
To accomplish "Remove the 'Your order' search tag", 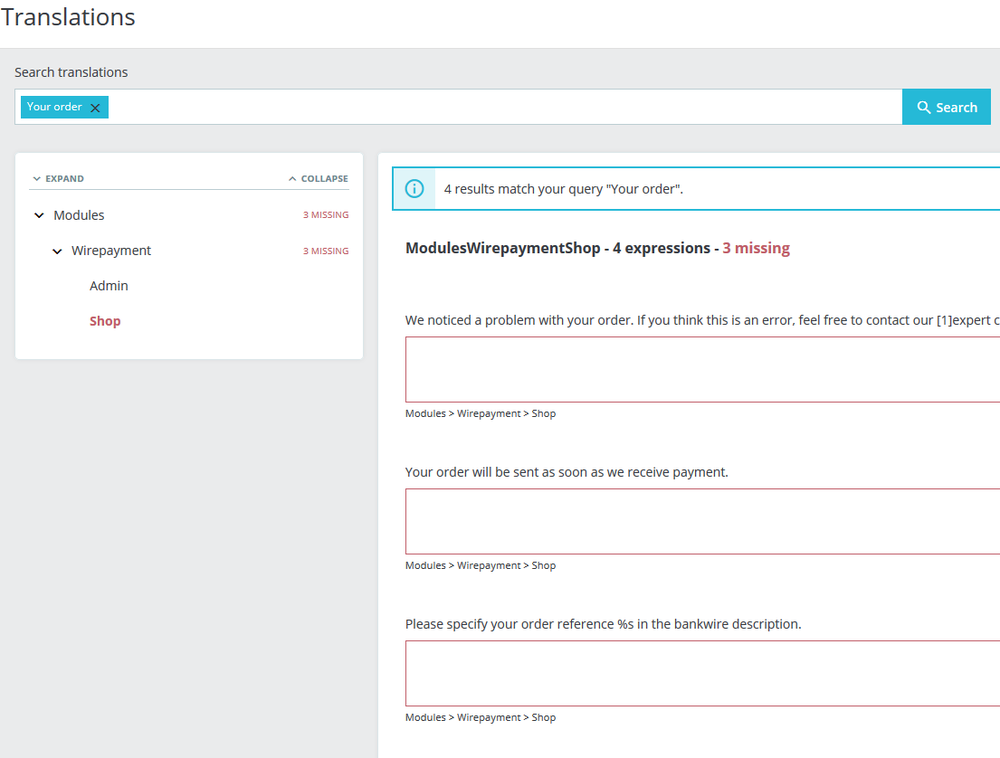I will tap(95, 108).
